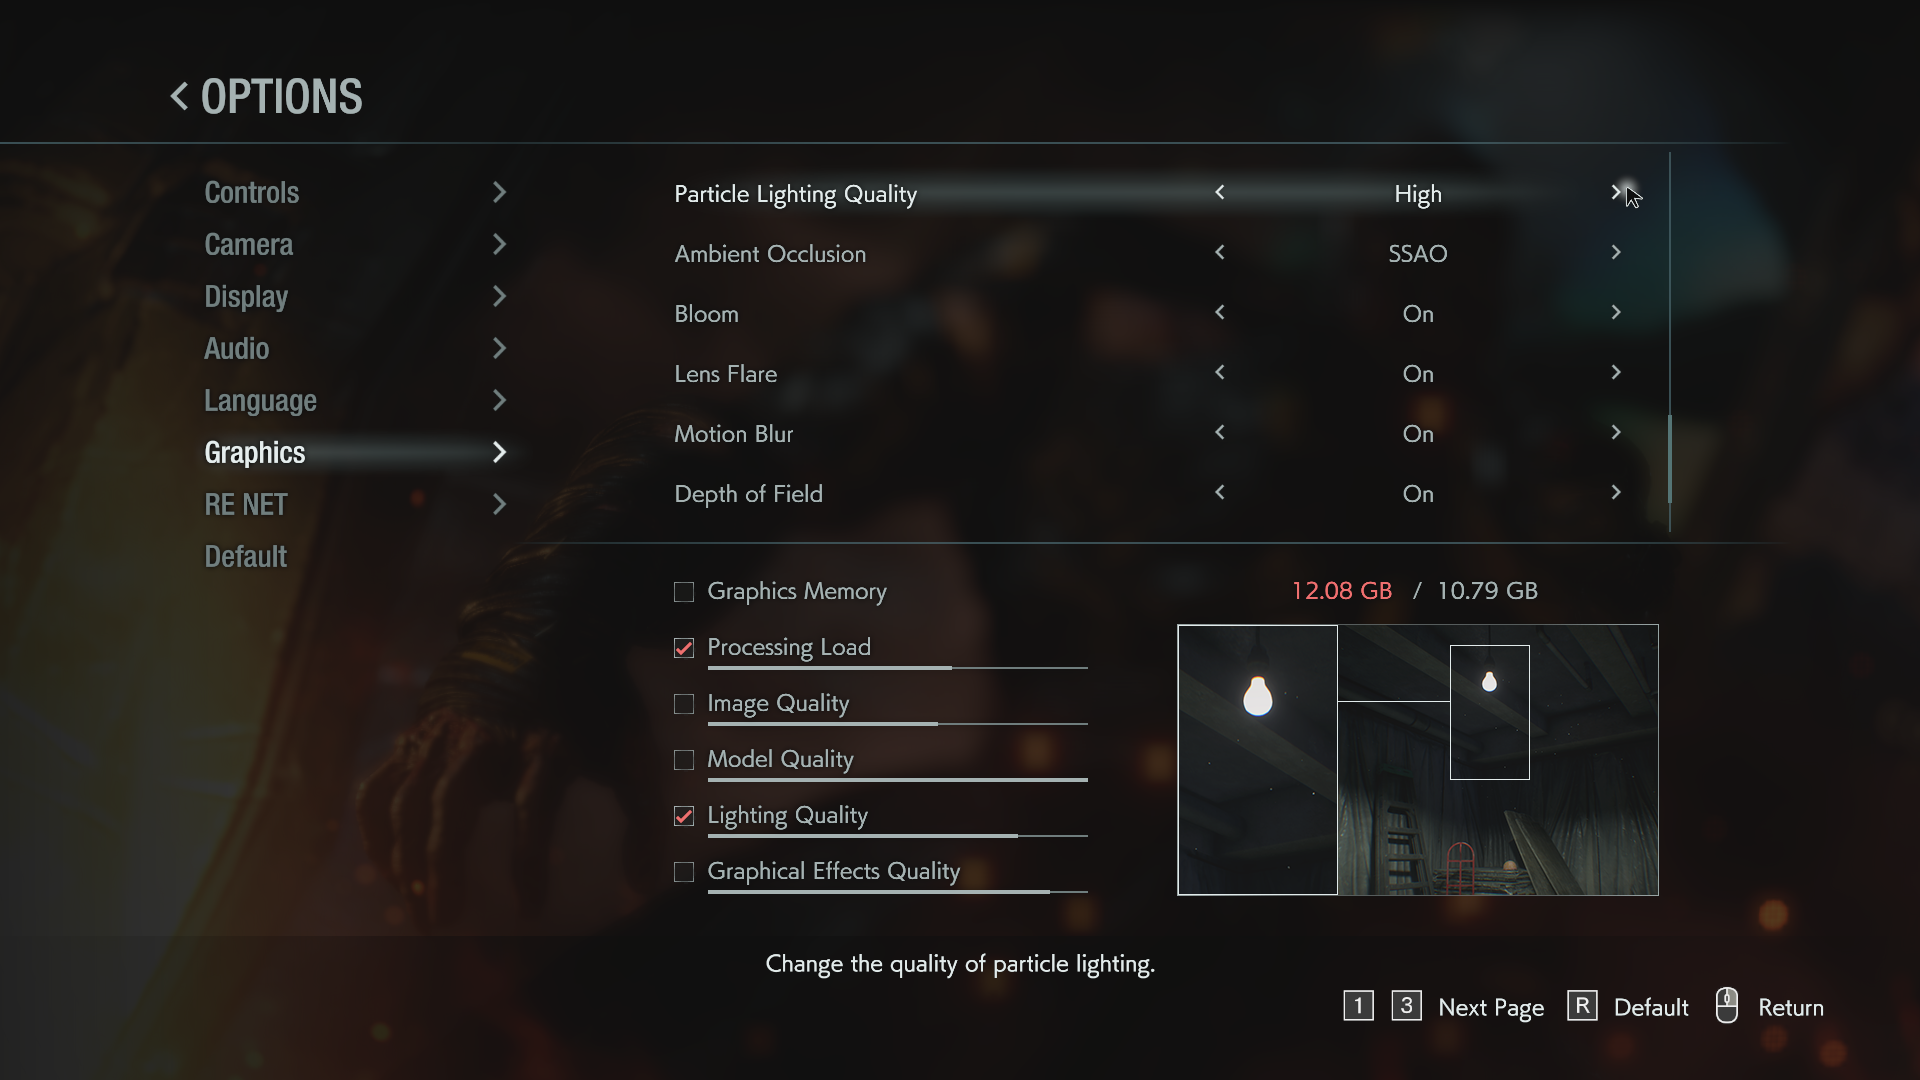Click the right arrow for Lens Flare setting
Viewport: 1920px width, 1080px height.
tap(1615, 373)
